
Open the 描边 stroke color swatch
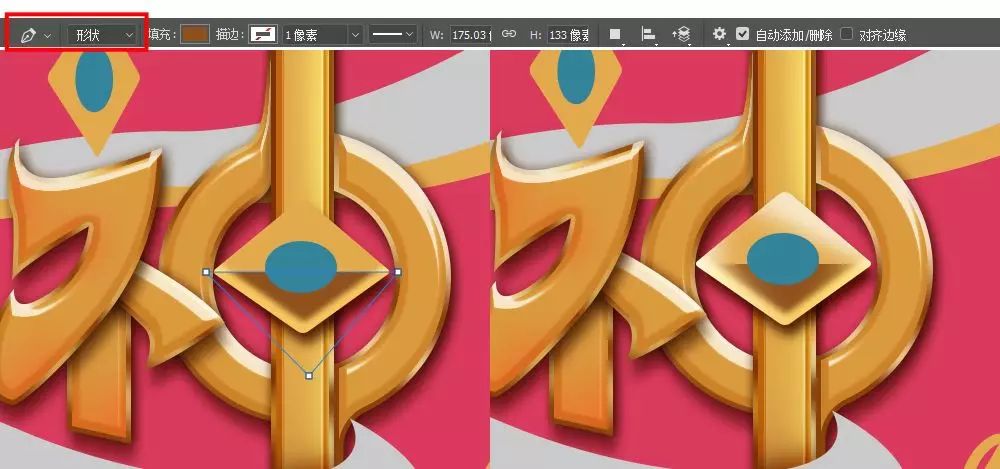tap(263, 35)
